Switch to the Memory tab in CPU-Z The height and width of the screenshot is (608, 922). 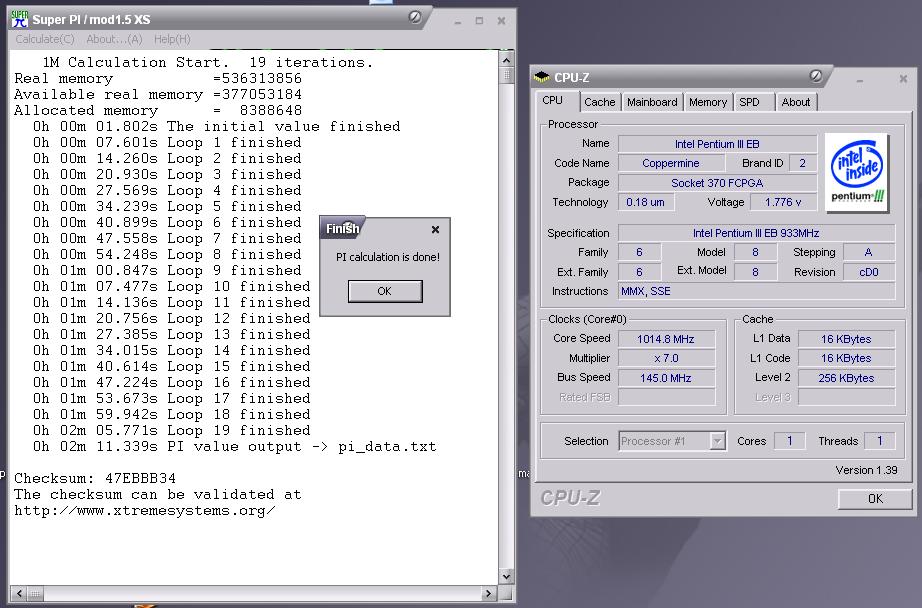(x=708, y=102)
